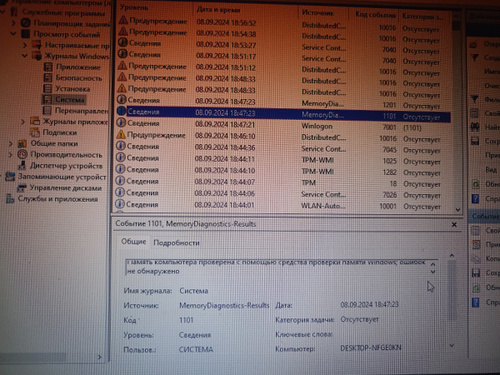Screen dimensions: 500x375
Task: Collapse the Просмотр событий node
Action: (13, 34)
